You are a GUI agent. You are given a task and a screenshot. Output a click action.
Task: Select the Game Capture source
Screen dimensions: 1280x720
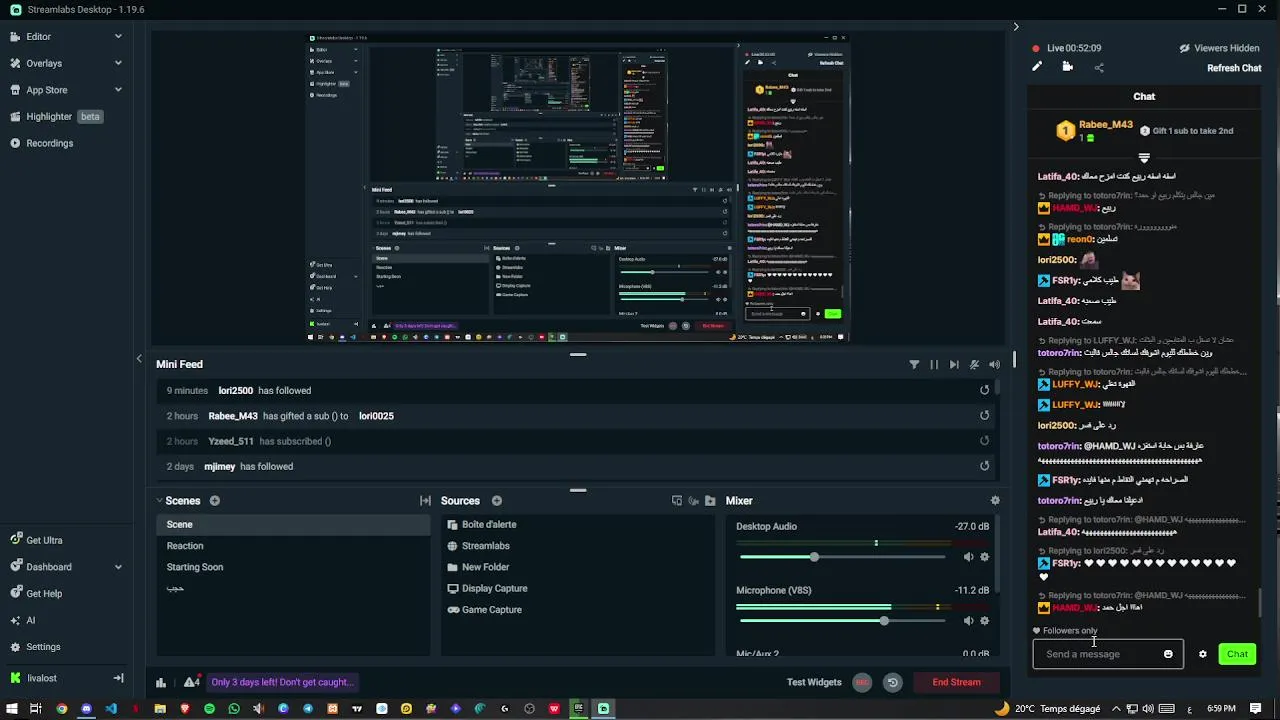(579, 609)
